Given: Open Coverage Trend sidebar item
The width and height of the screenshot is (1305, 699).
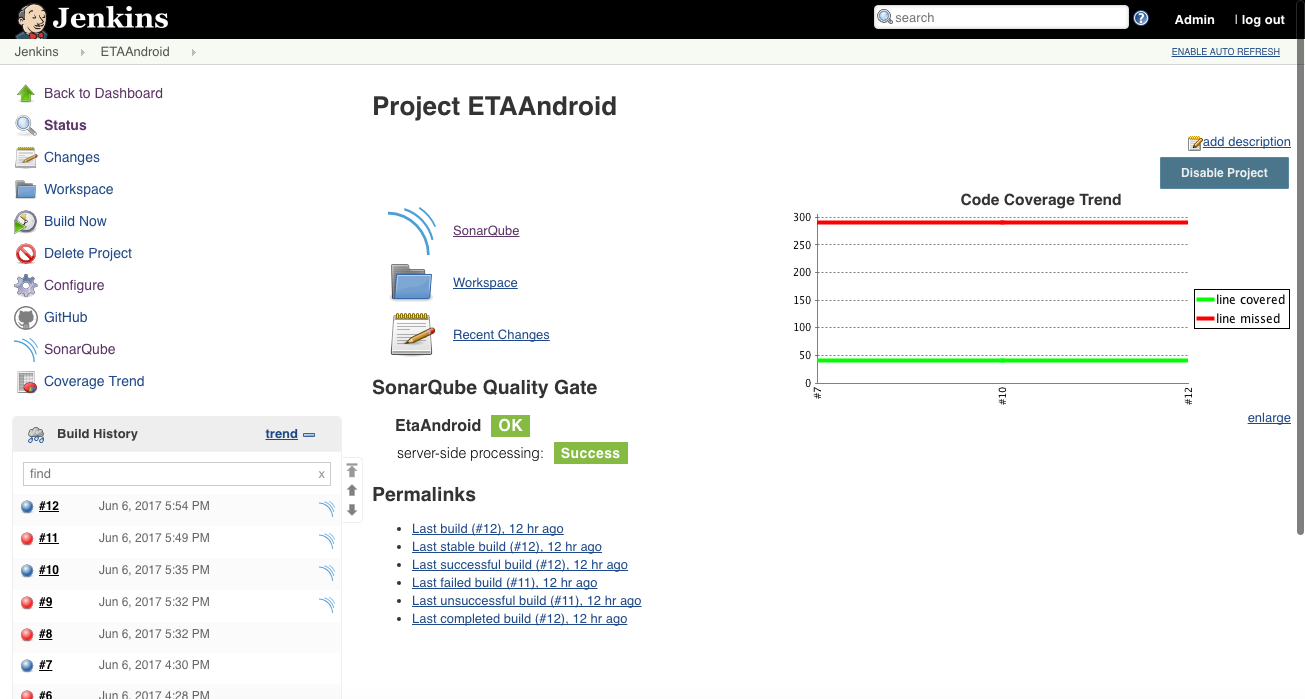Looking at the screenshot, I should pyautogui.click(x=94, y=381).
